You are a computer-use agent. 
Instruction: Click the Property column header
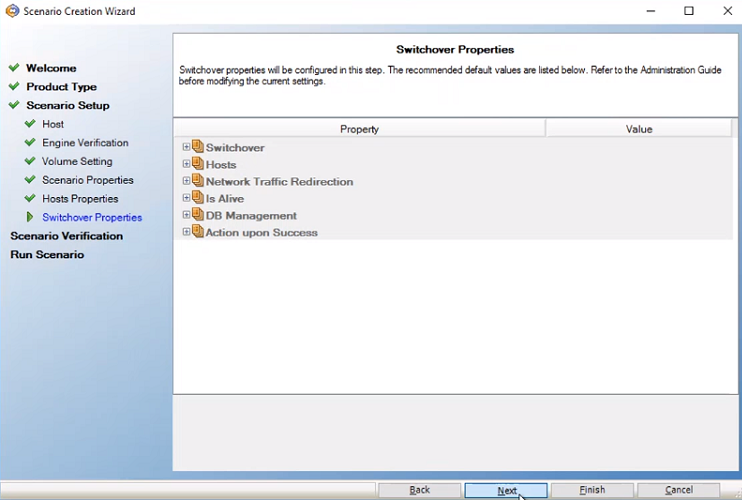[x=359, y=129]
